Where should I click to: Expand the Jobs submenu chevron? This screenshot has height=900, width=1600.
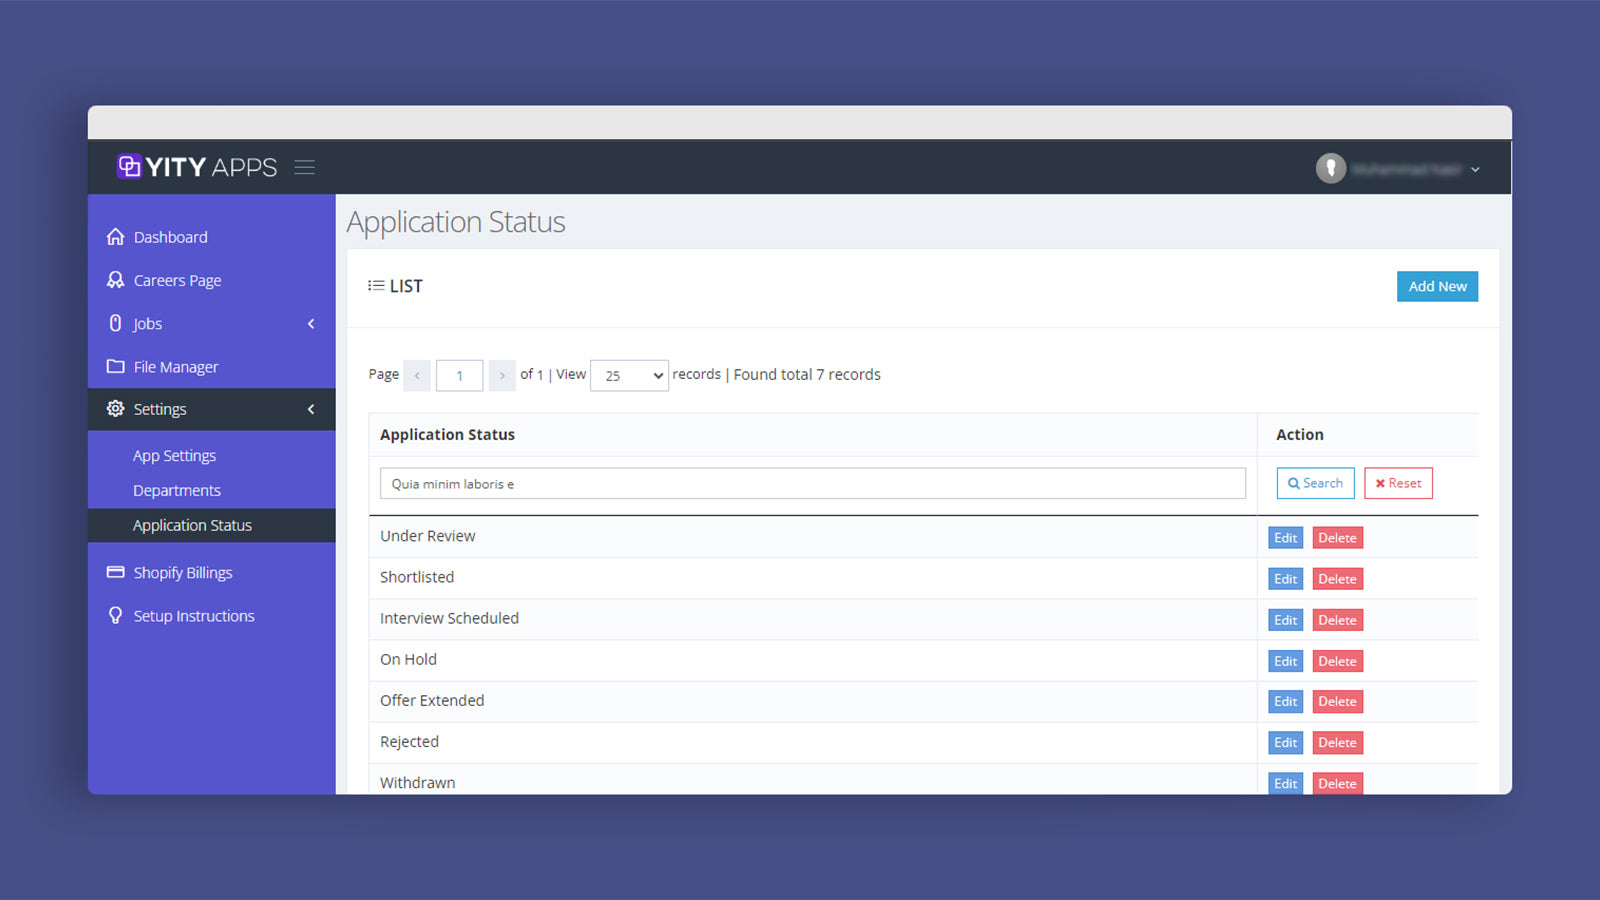[x=311, y=324]
